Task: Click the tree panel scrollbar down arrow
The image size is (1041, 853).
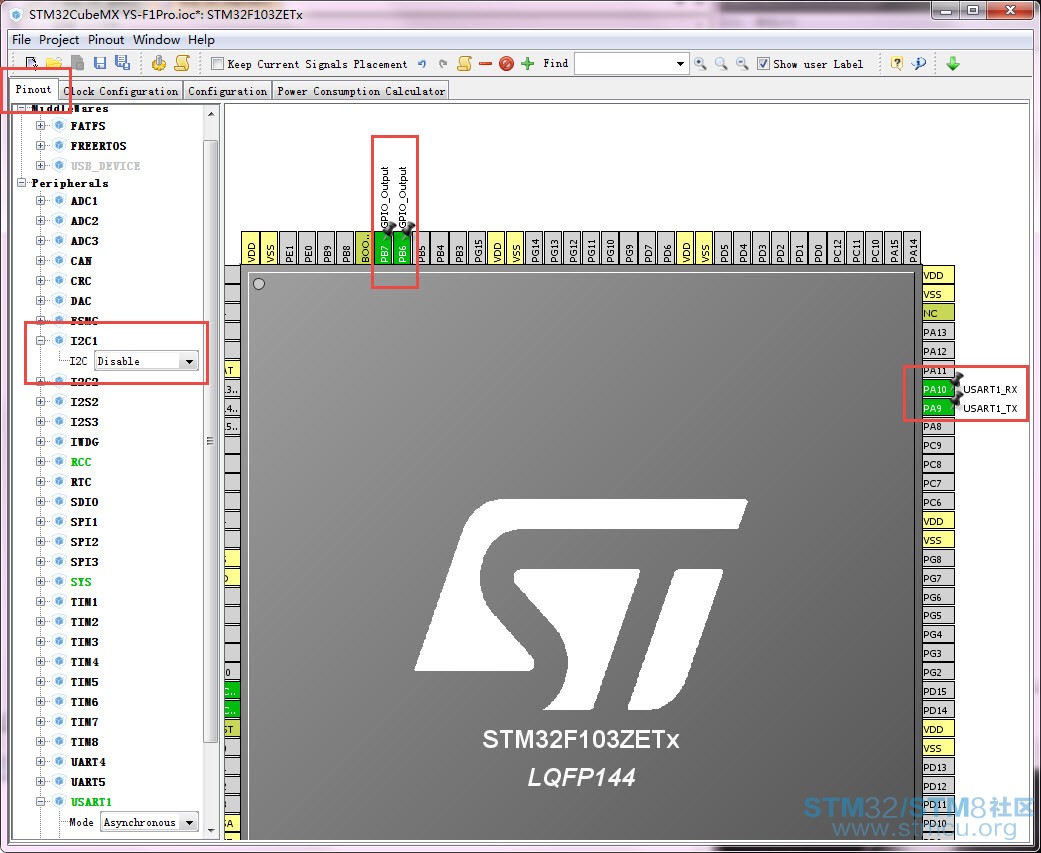Action: click(x=211, y=830)
